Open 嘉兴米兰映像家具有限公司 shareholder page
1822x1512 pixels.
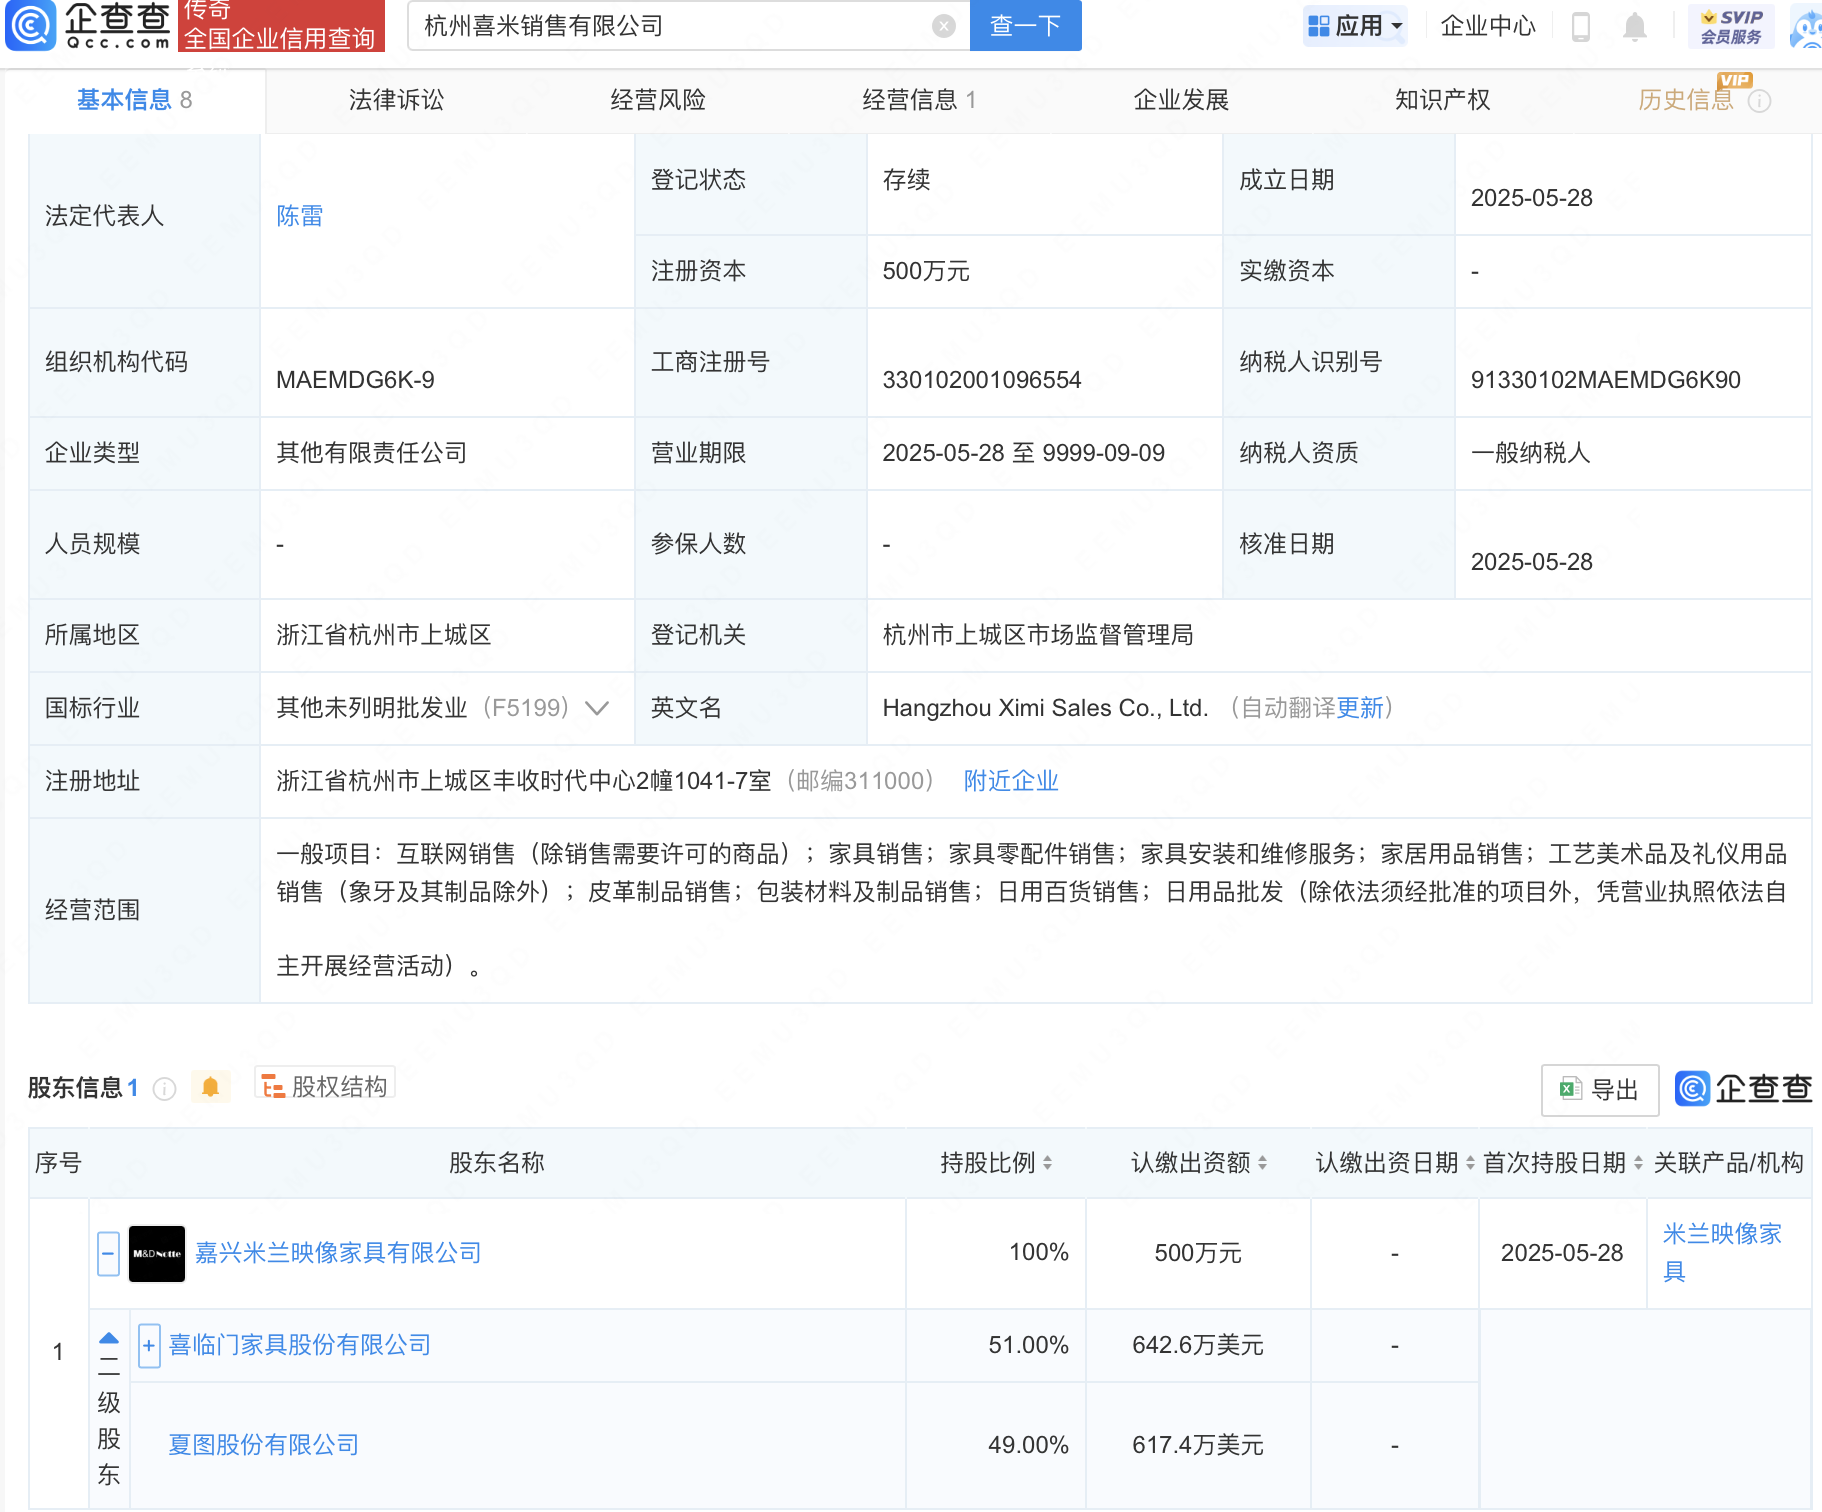click(x=338, y=1253)
